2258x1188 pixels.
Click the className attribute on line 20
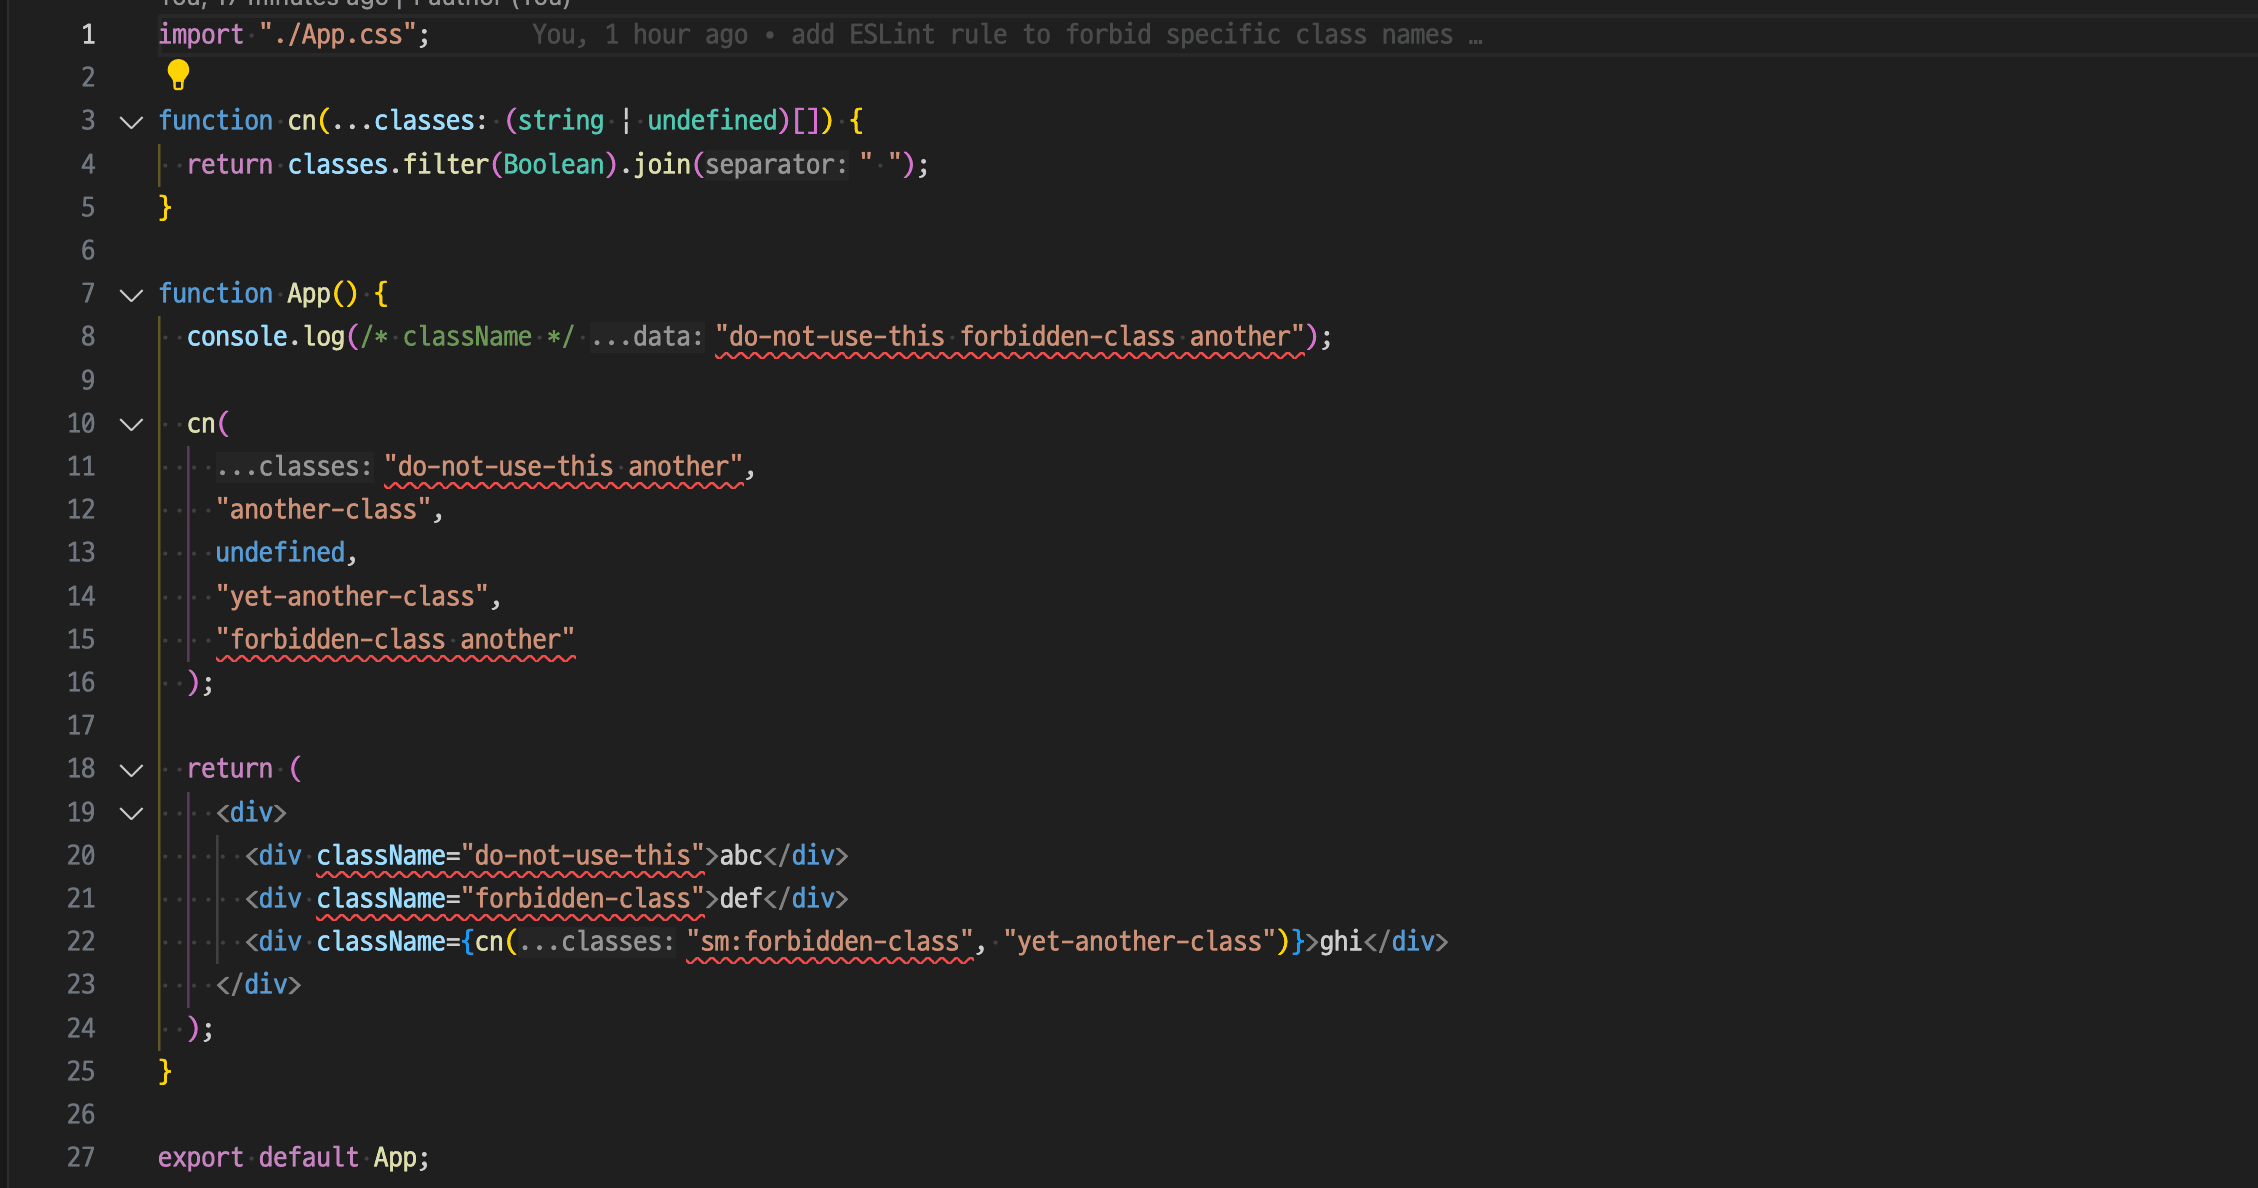[x=380, y=856]
